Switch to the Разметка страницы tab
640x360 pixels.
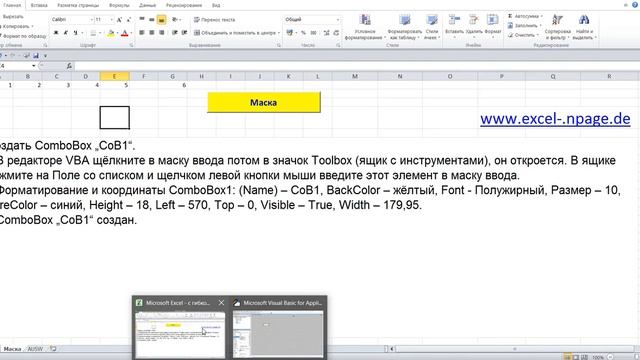pyautogui.click(x=78, y=5)
